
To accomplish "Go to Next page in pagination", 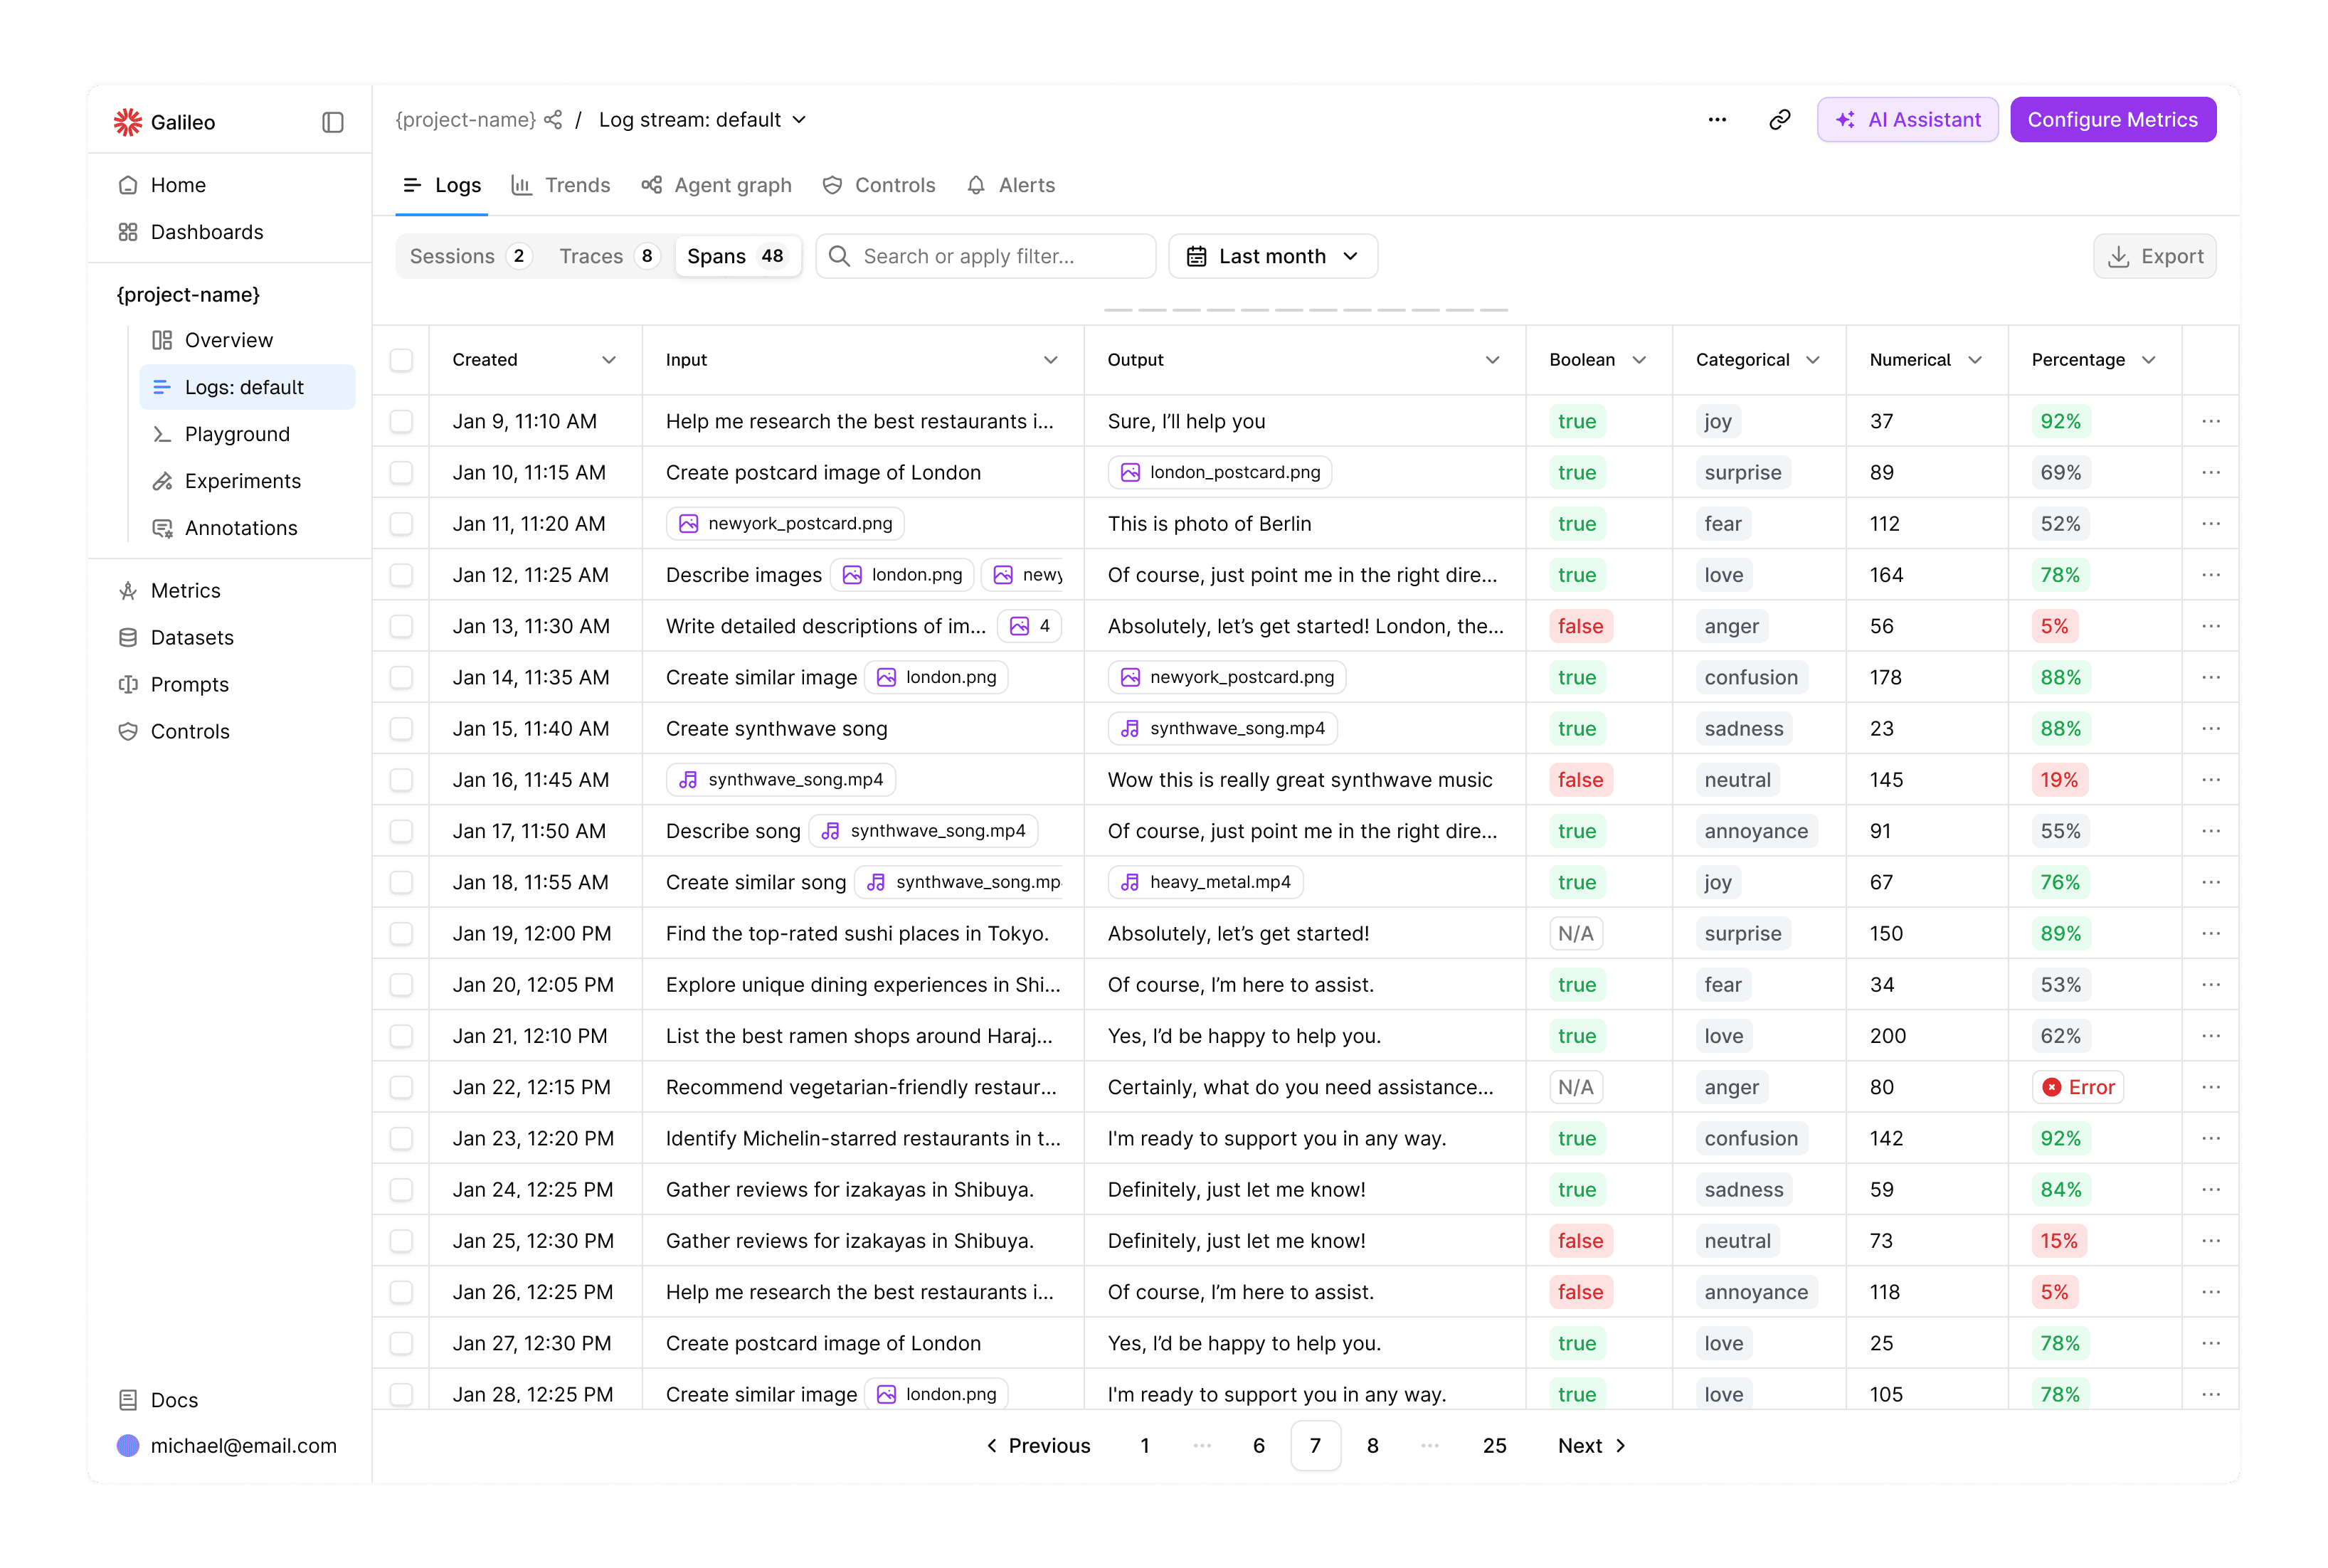I will pos(1591,1445).
